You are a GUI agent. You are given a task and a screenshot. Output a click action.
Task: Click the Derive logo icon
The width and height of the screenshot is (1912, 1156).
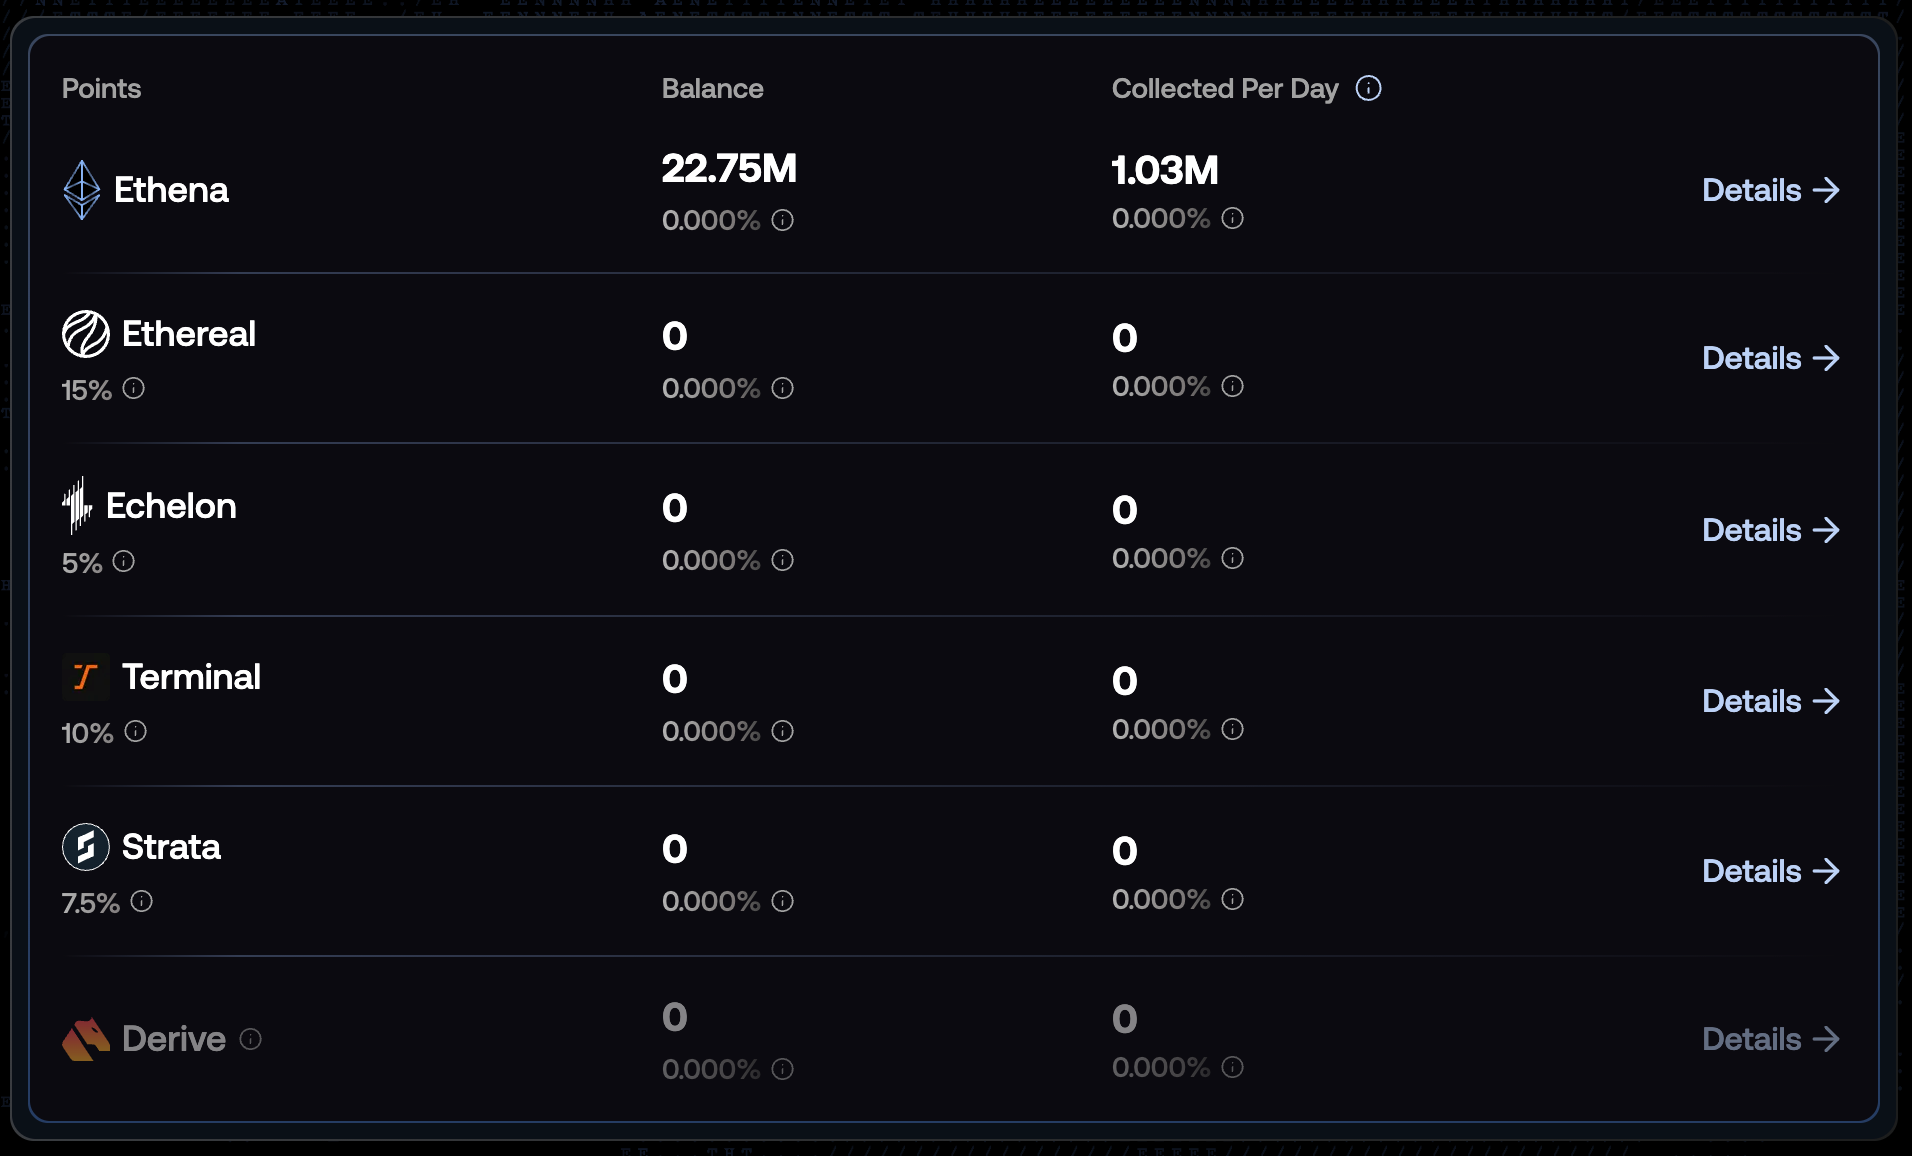pyautogui.click(x=86, y=1039)
